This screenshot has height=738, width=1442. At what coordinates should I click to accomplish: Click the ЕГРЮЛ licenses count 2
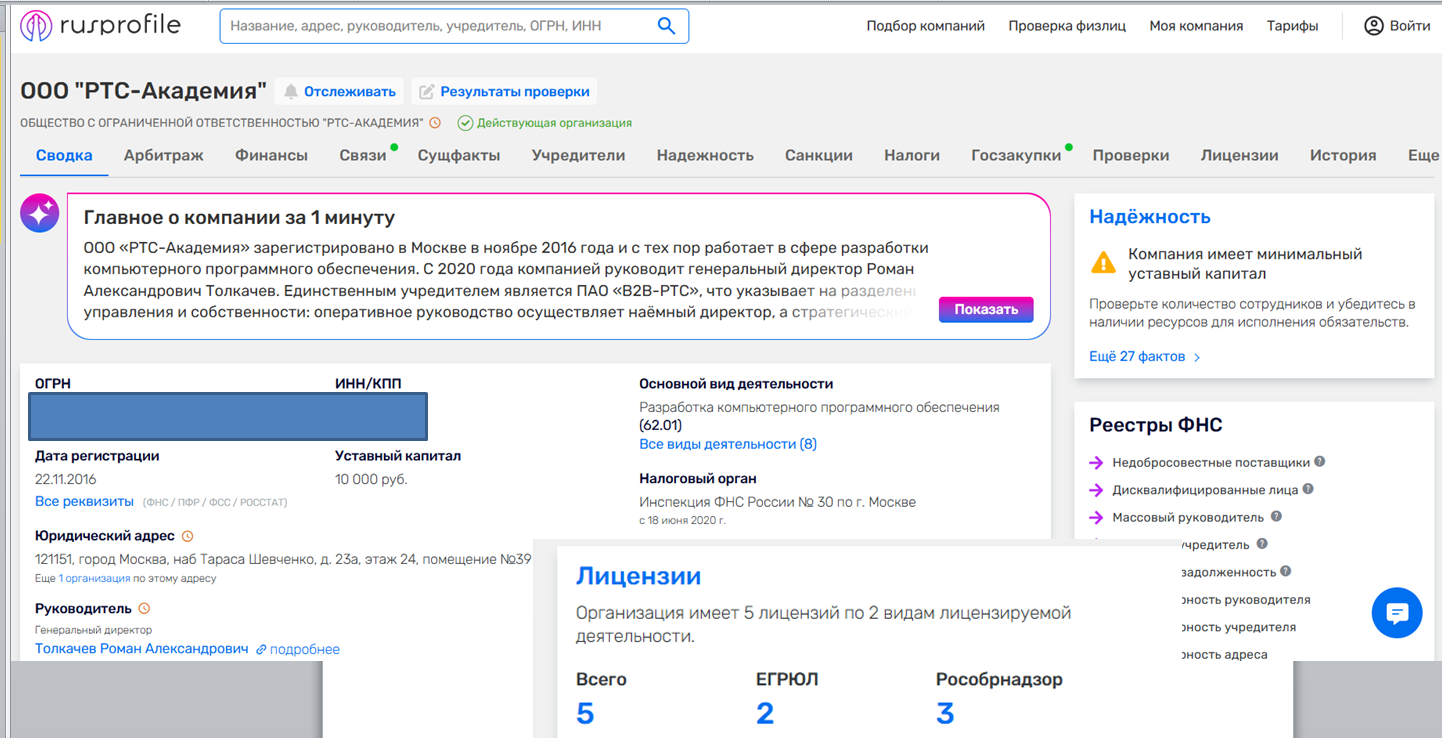tap(765, 714)
